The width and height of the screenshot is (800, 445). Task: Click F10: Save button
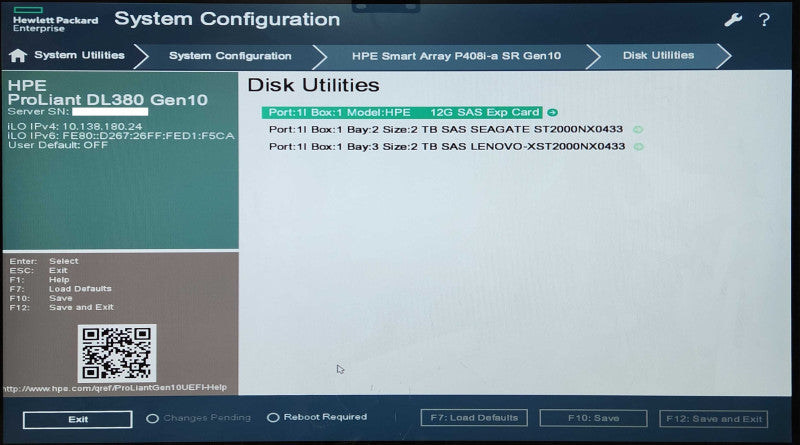[x=593, y=418]
